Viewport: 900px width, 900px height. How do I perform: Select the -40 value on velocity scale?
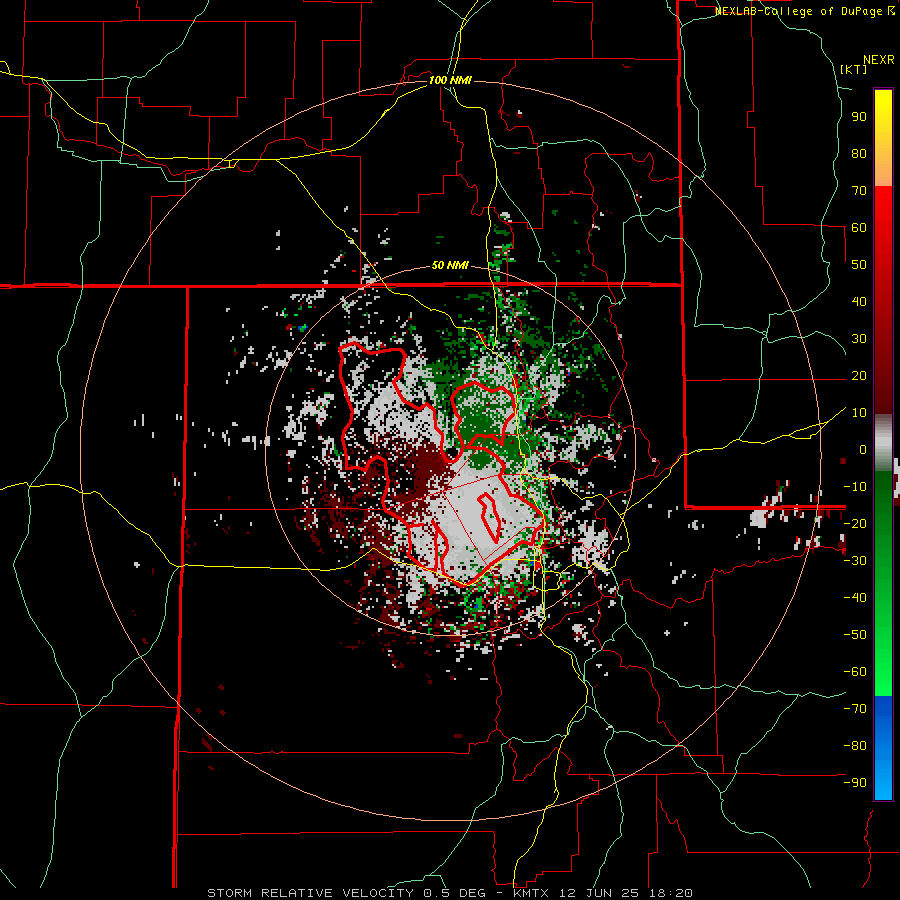(x=855, y=598)
